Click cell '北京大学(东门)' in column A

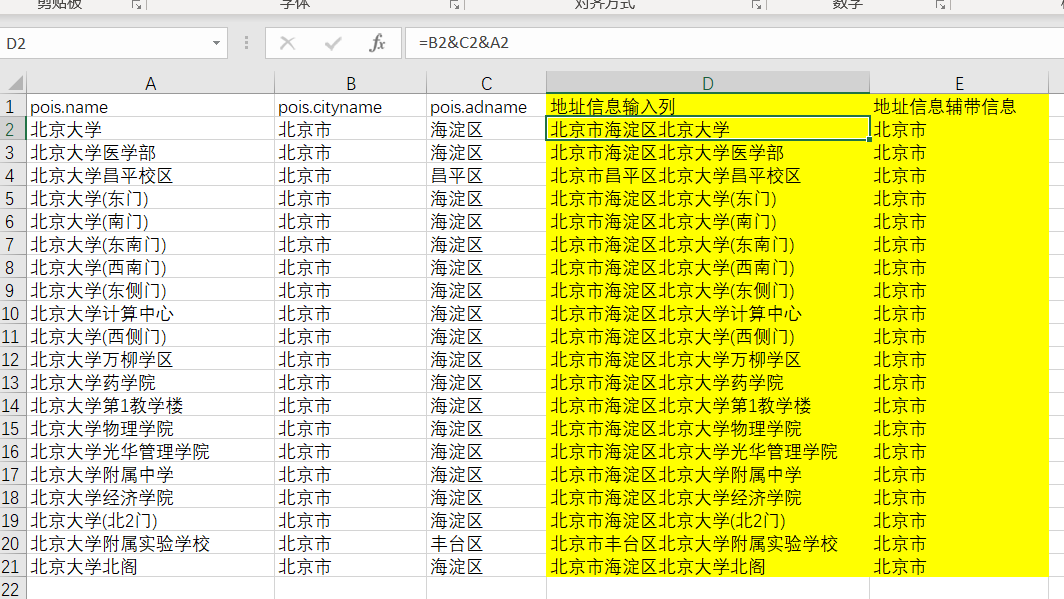151,198
